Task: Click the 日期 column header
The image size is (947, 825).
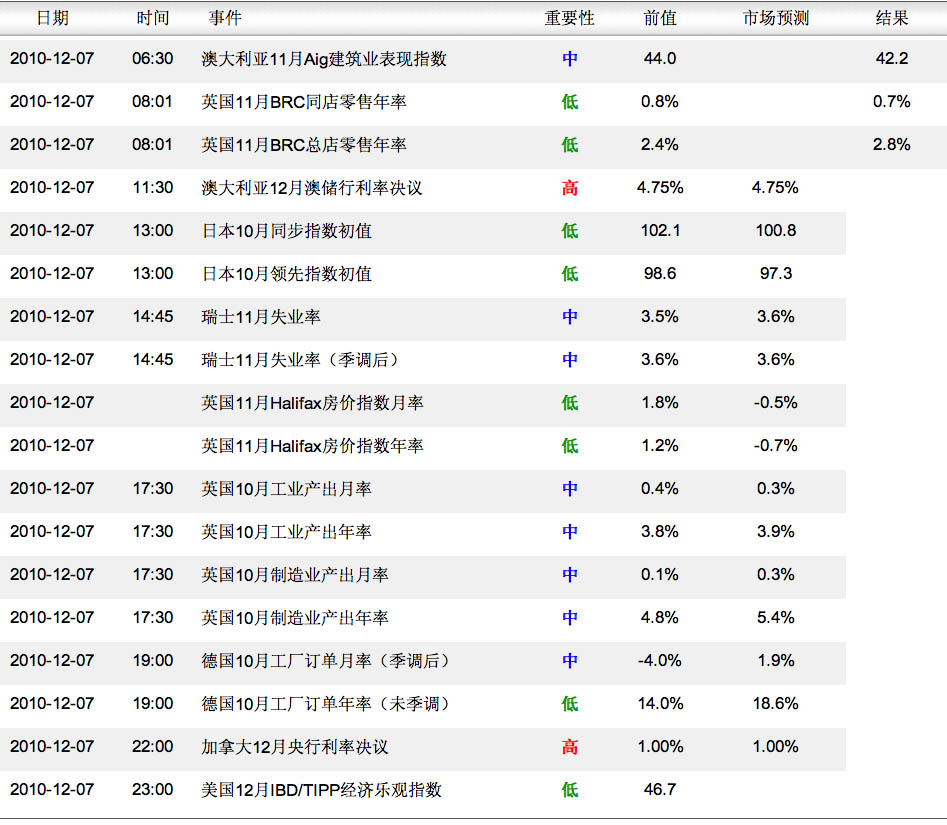Action: coord(53,18)
